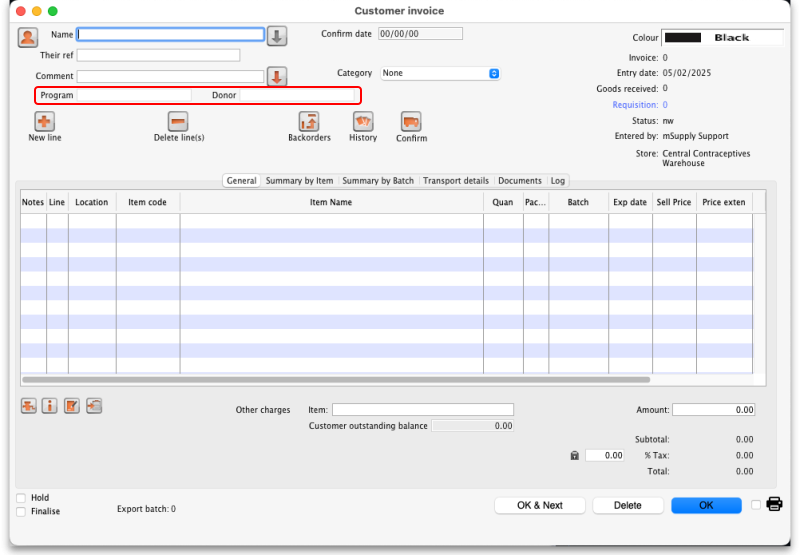Click the New line plus icon

(44, 121)
